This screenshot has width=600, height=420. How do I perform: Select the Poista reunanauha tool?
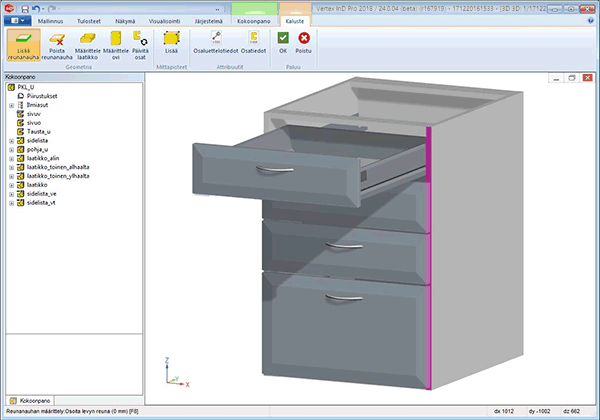(x=56, y=43)
